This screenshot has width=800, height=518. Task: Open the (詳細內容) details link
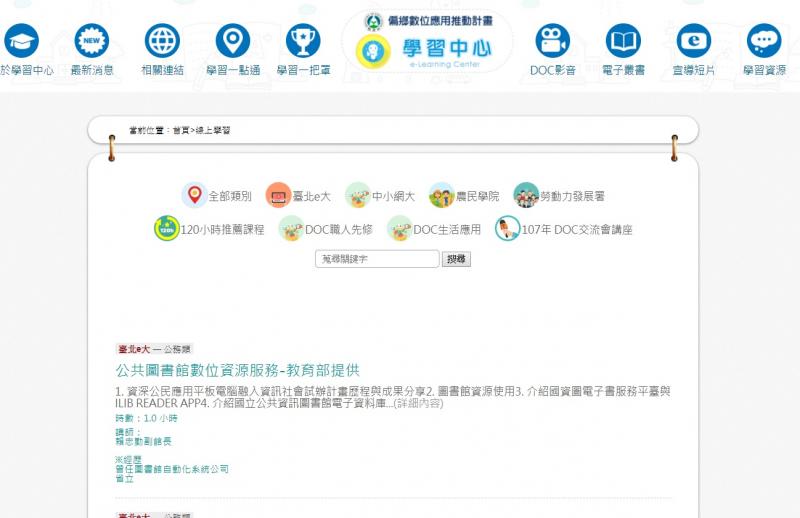(x=419, y=403)
